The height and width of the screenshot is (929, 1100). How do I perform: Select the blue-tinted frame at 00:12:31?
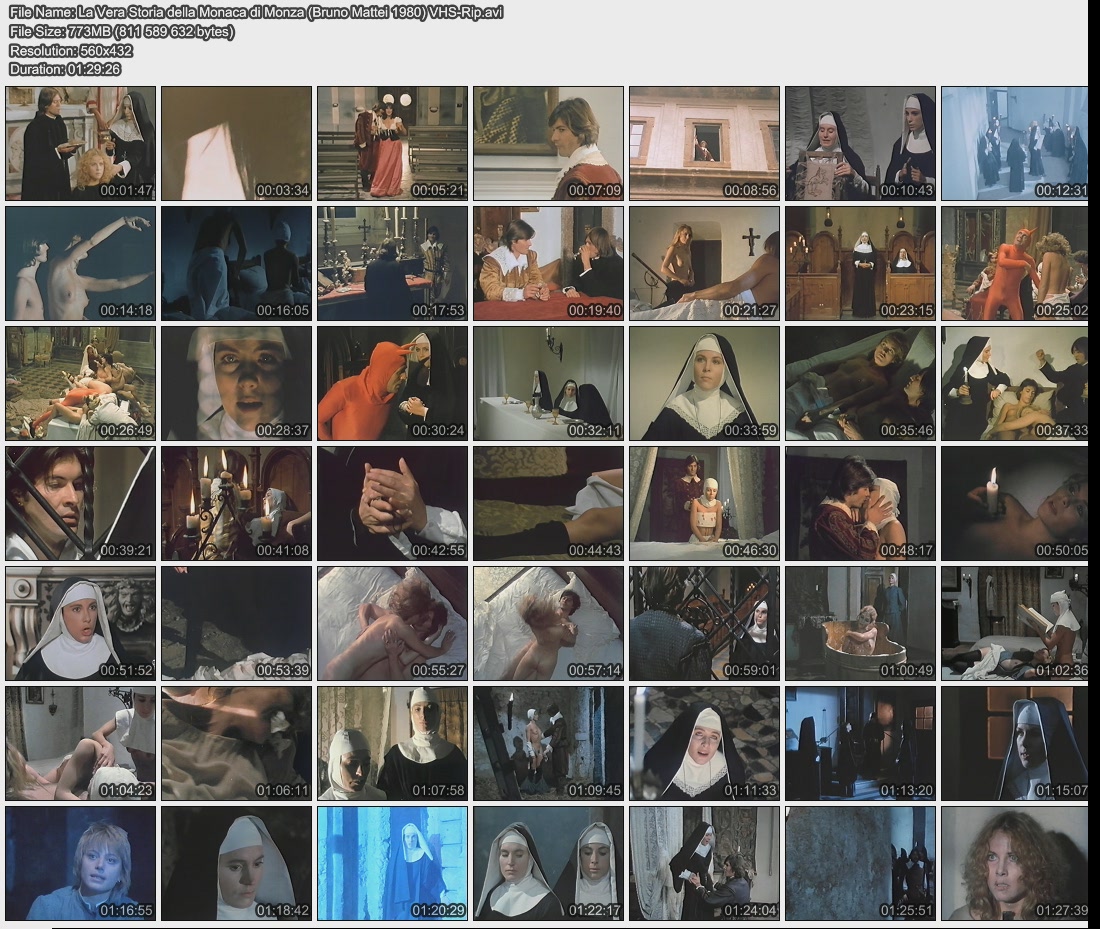[1014, 143]
